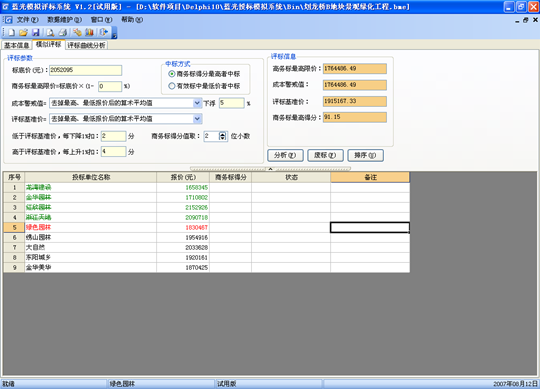Open the 评标基准价 method dropdown
Image resolution: width=540 pixels, height=389 pixels.
point(197,119)
